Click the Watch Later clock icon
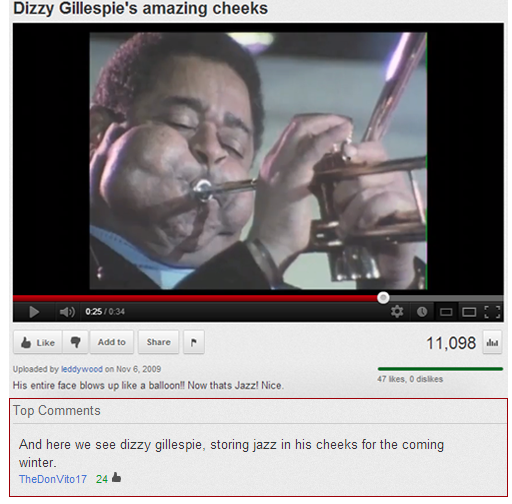This screenshot has width=512, height=504. point(422,312)
